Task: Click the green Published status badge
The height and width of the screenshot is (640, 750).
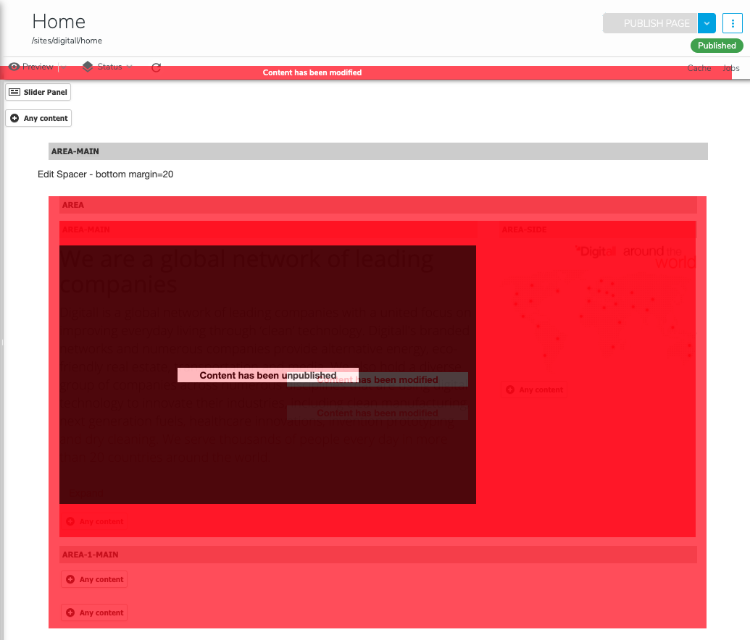Action: (717, 45)
